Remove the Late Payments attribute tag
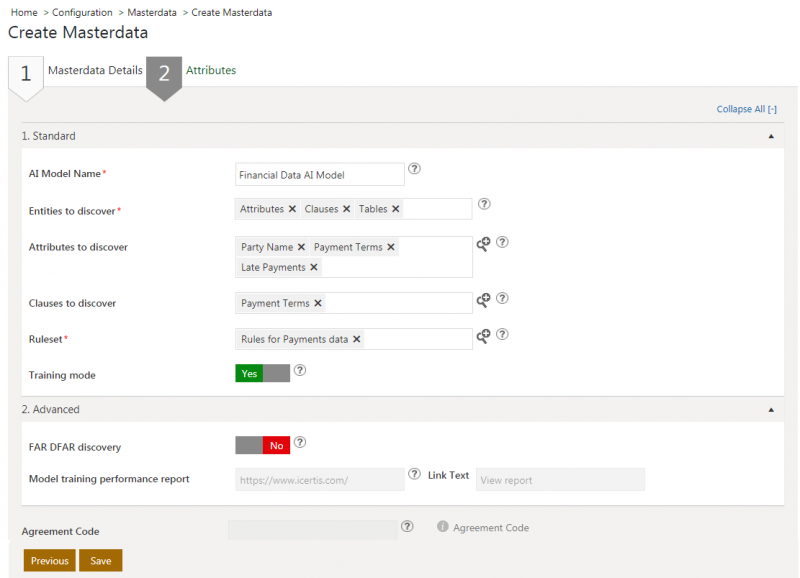This screenshot has height=578, width=800. point(315,267)
